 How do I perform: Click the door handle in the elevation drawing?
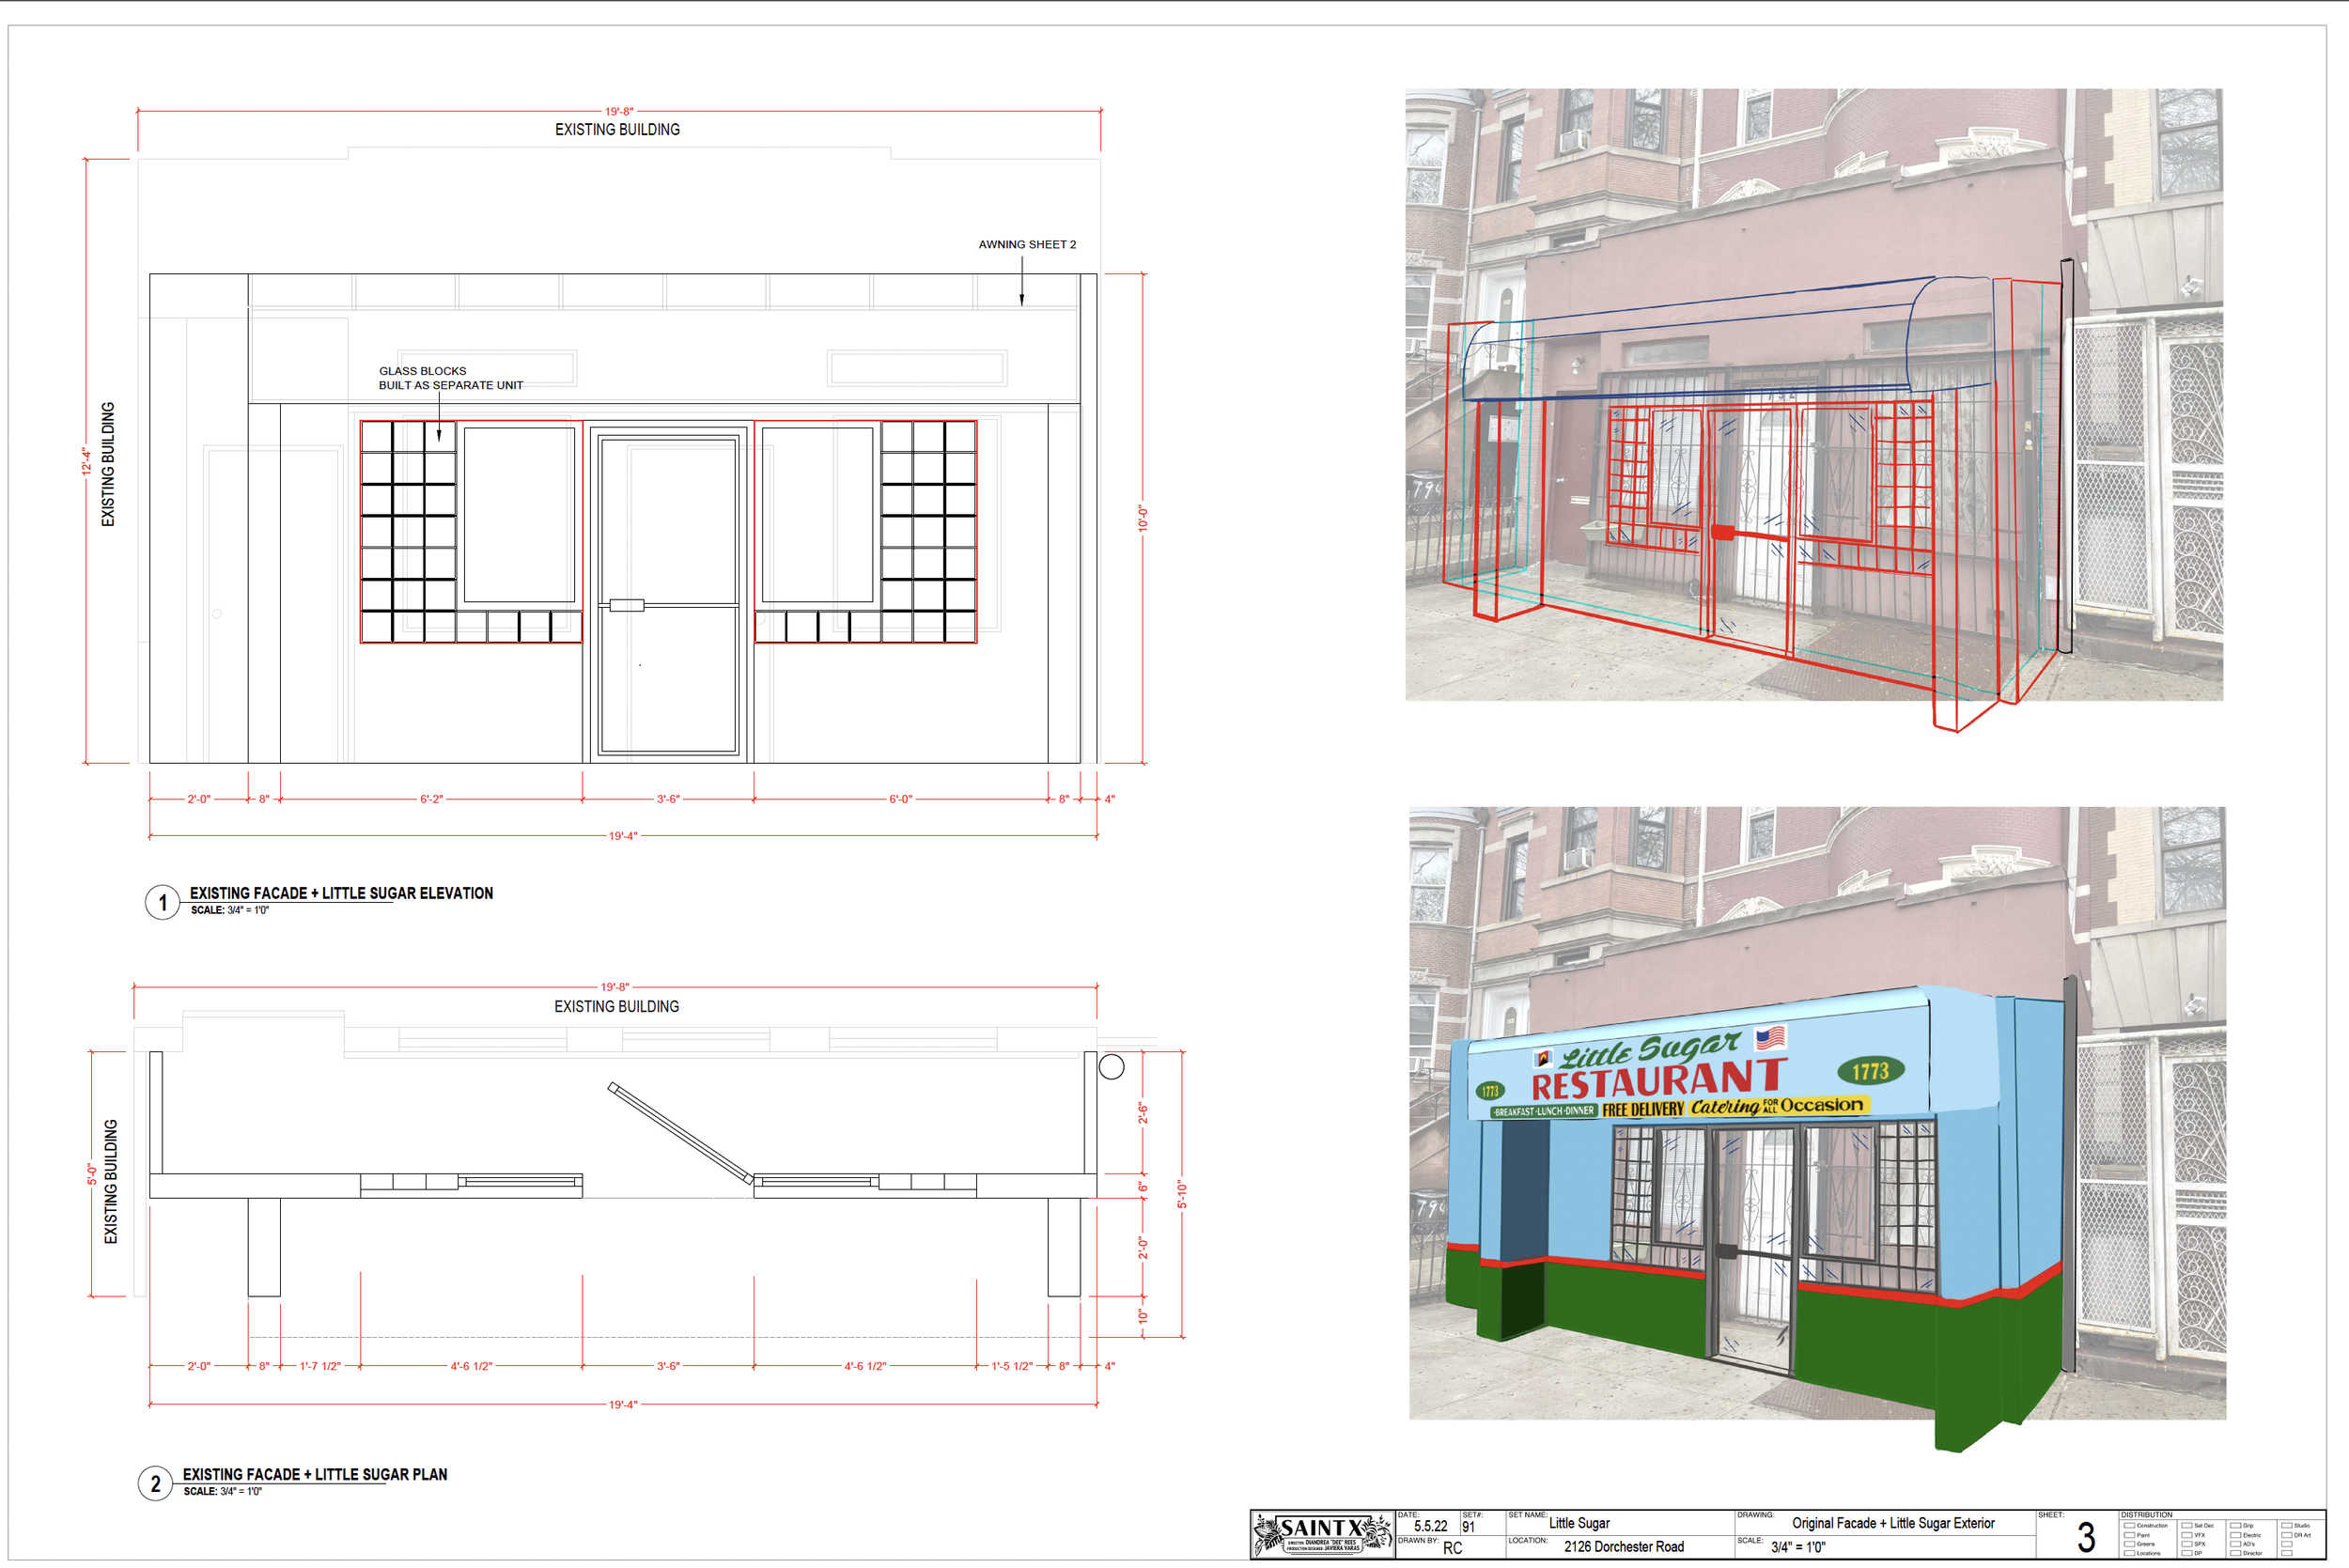627,605
